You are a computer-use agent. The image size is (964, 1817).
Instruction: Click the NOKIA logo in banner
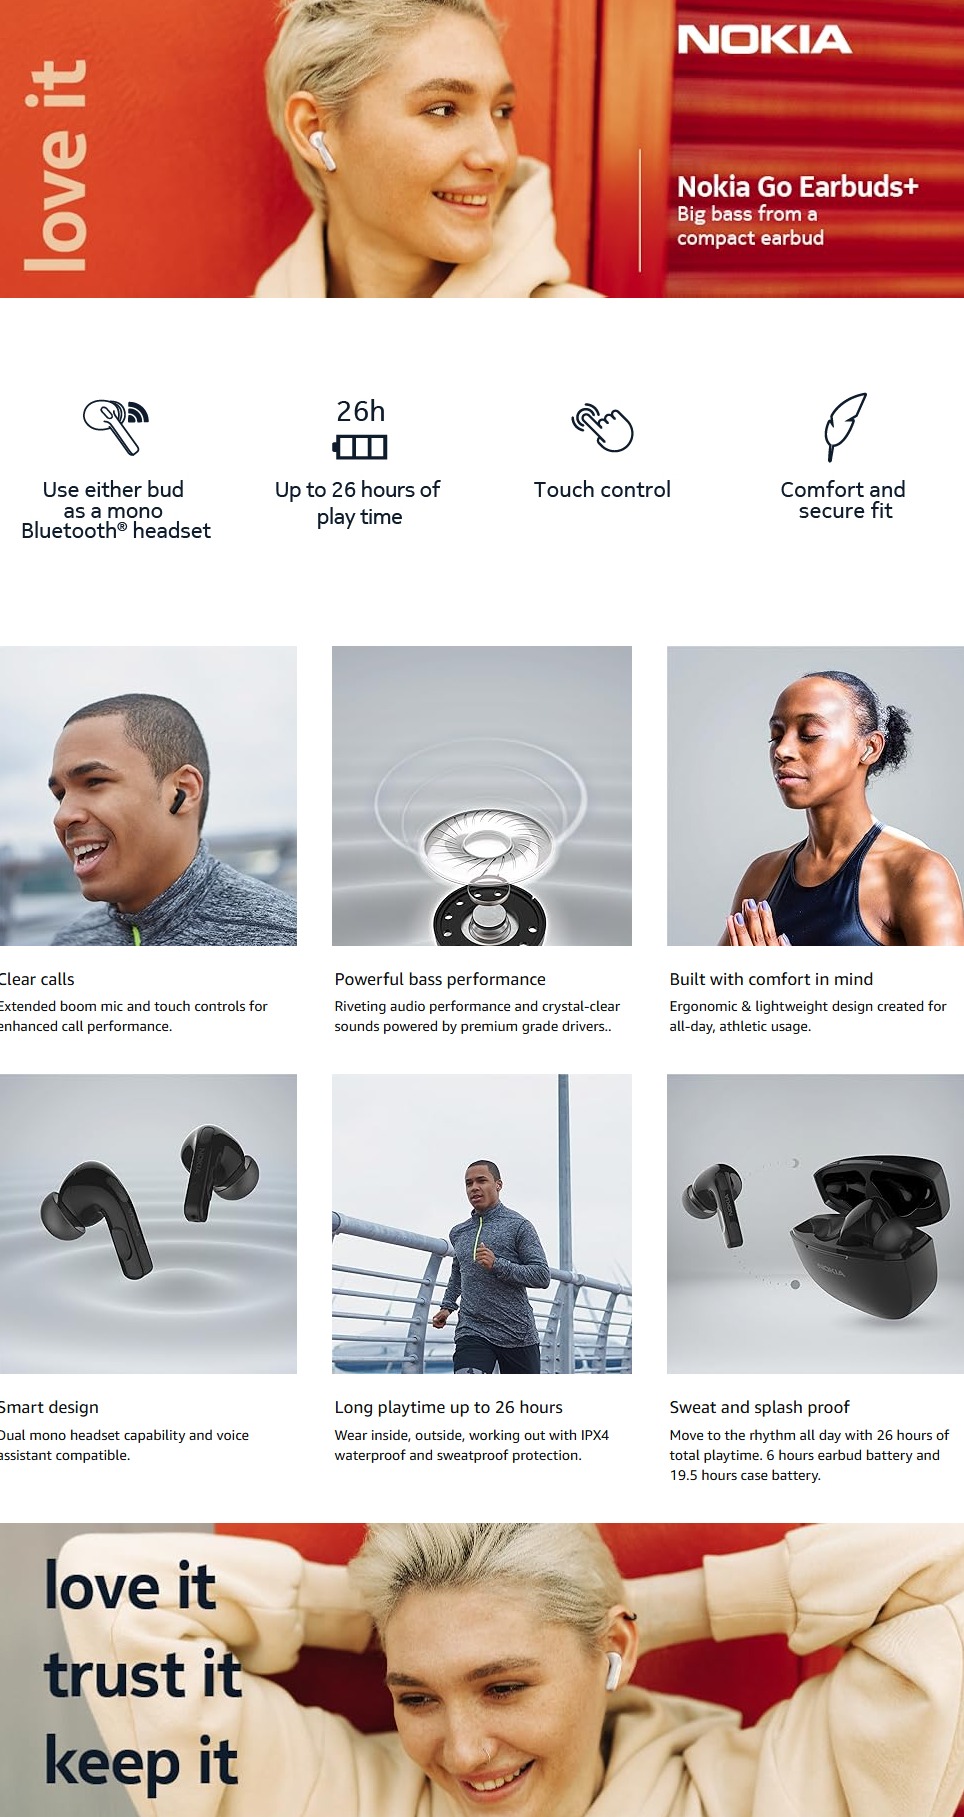[764, 40]
